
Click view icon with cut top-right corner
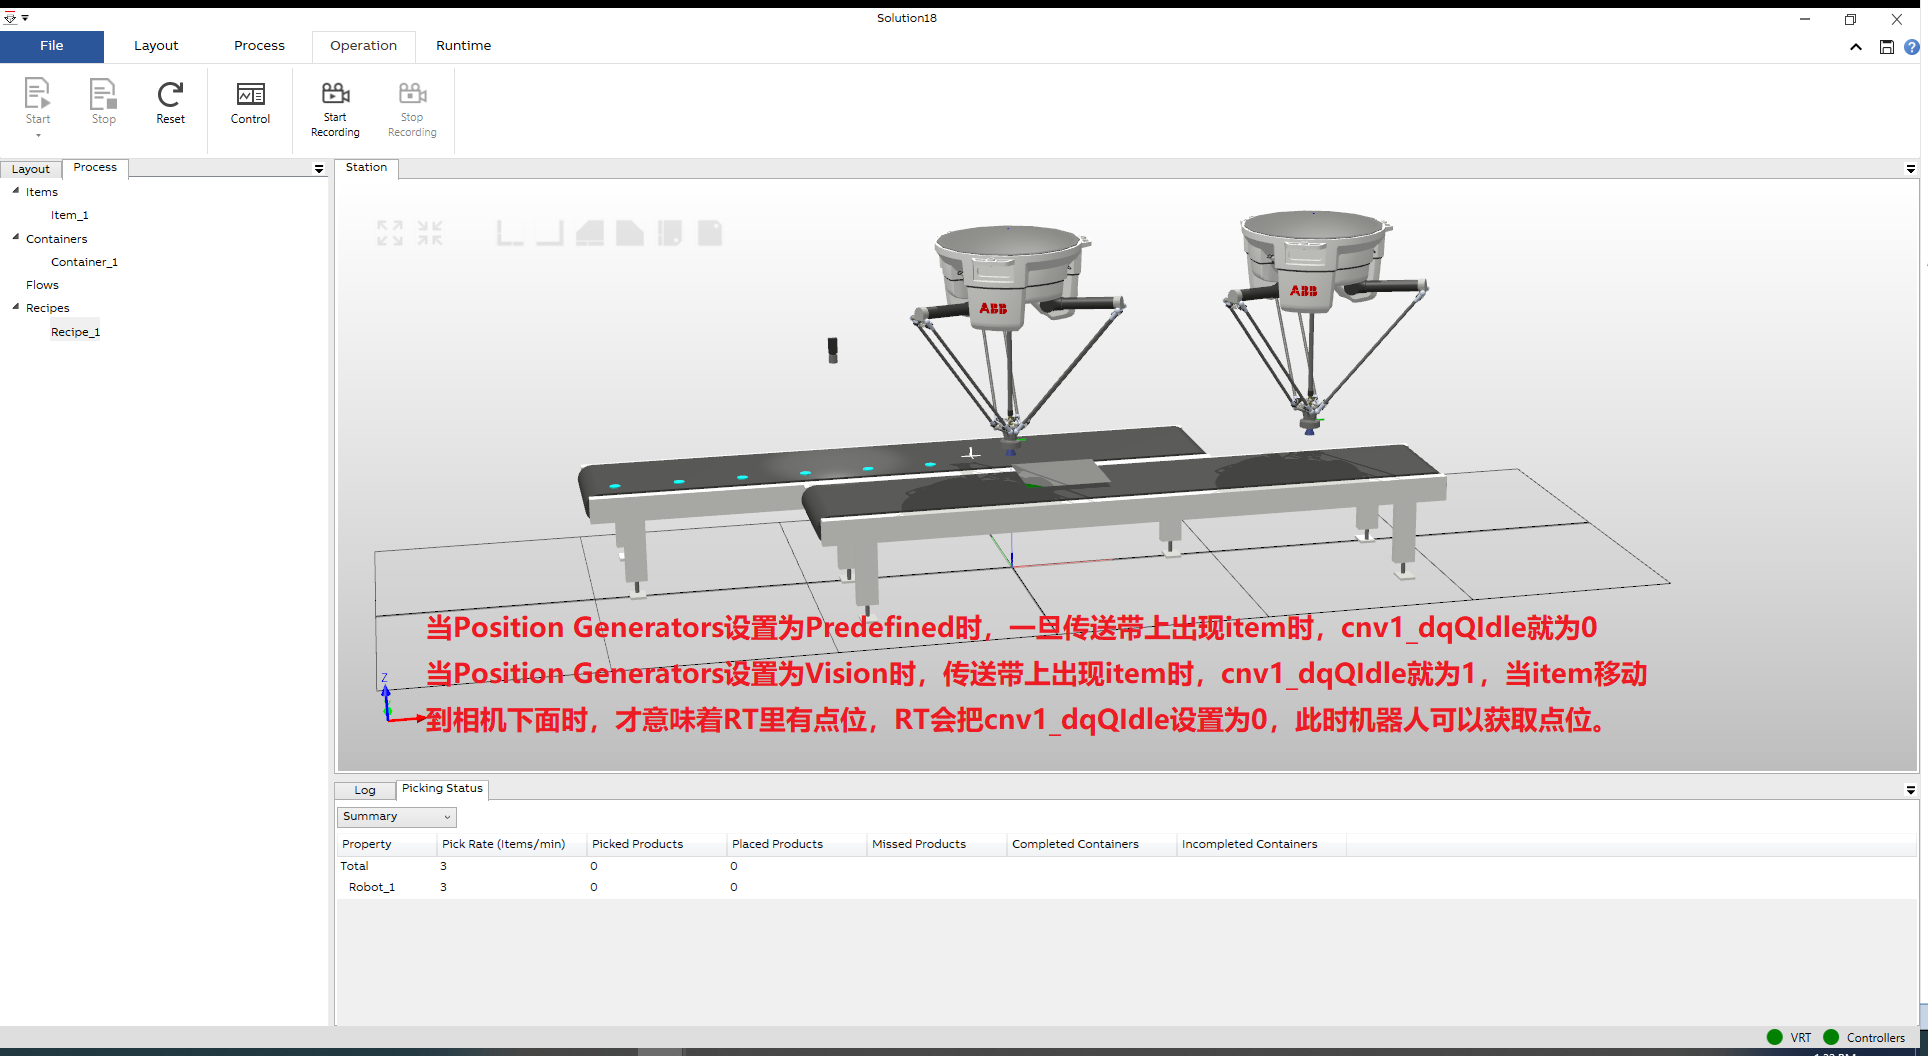pos(630,233)
